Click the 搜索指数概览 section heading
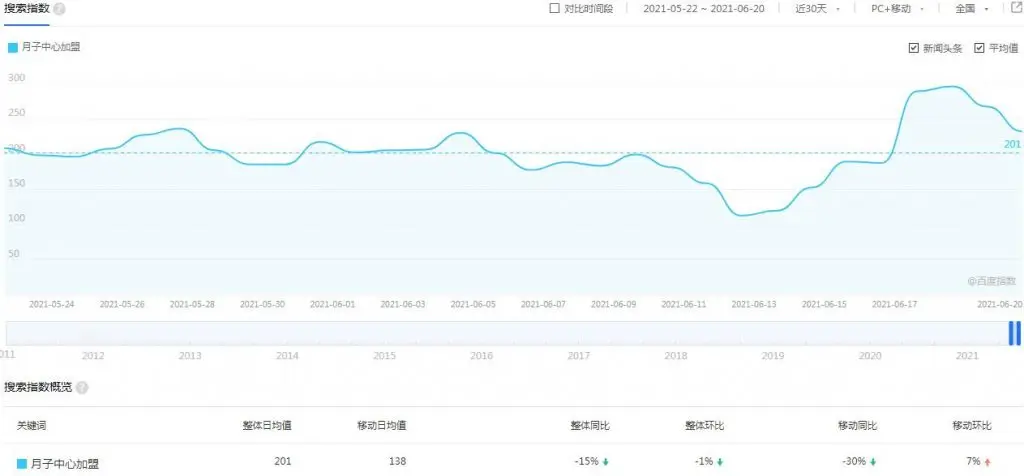The image size is (1024, 476). [x=38, y=387]
